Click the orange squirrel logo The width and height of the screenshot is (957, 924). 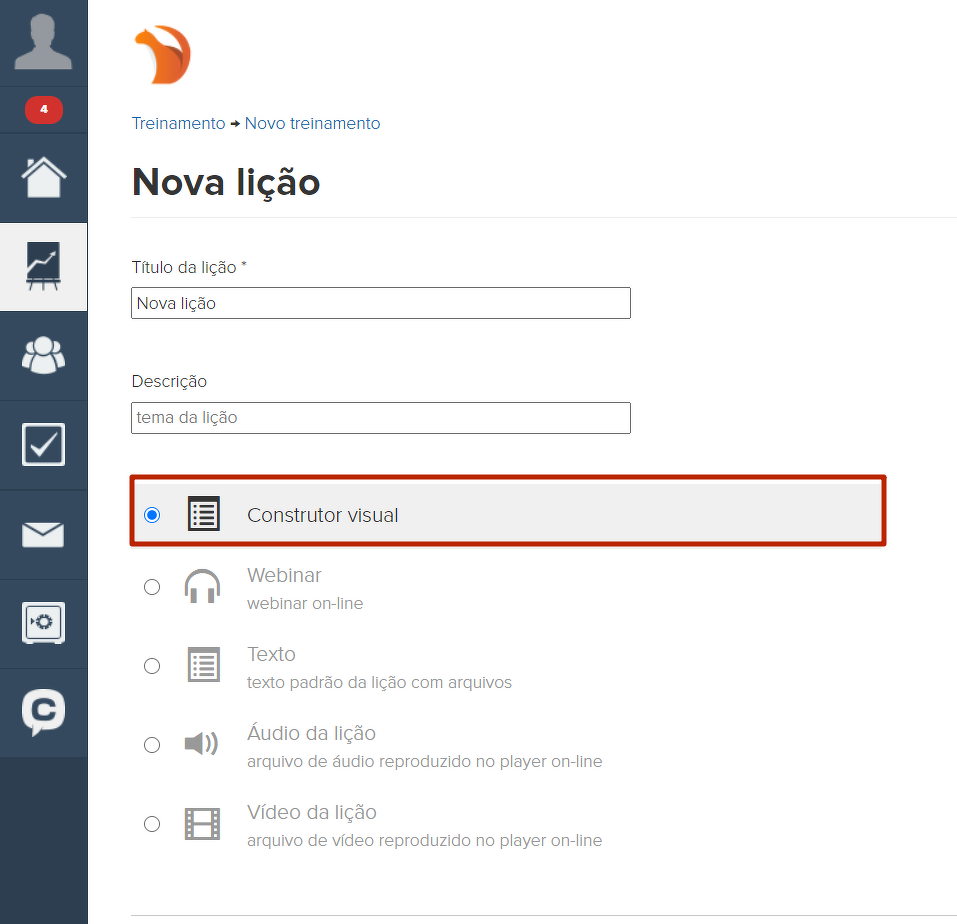click(162, 55)
